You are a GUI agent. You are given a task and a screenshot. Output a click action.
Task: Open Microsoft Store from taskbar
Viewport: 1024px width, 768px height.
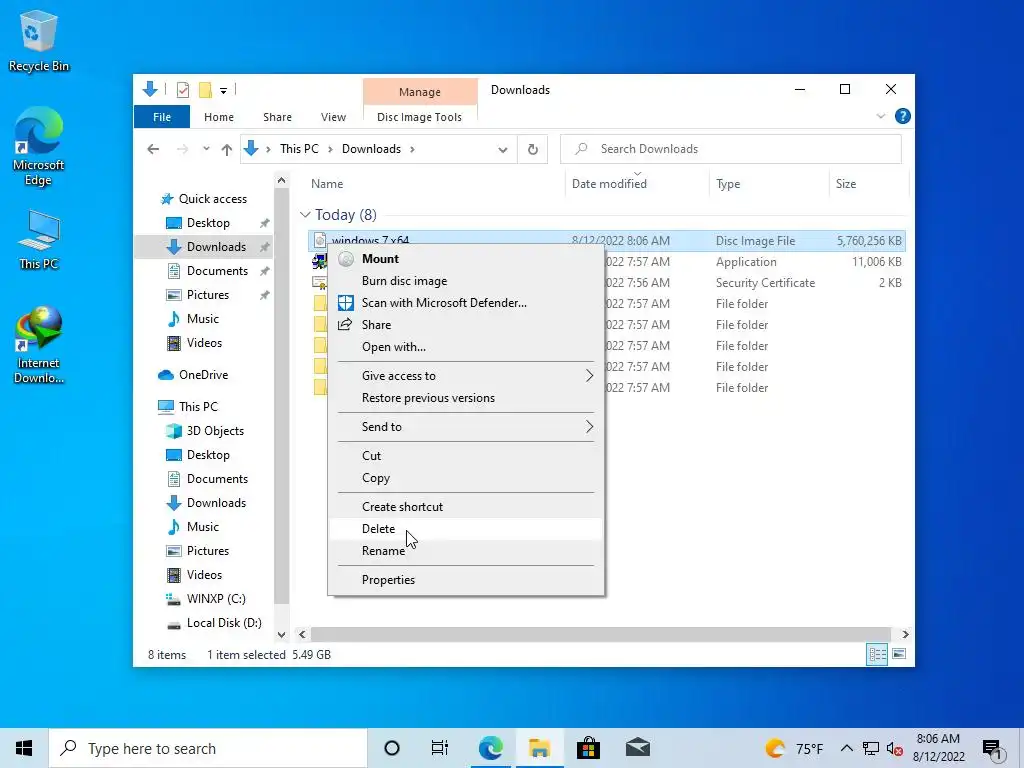pyautogui.click(x=588, y=748)
